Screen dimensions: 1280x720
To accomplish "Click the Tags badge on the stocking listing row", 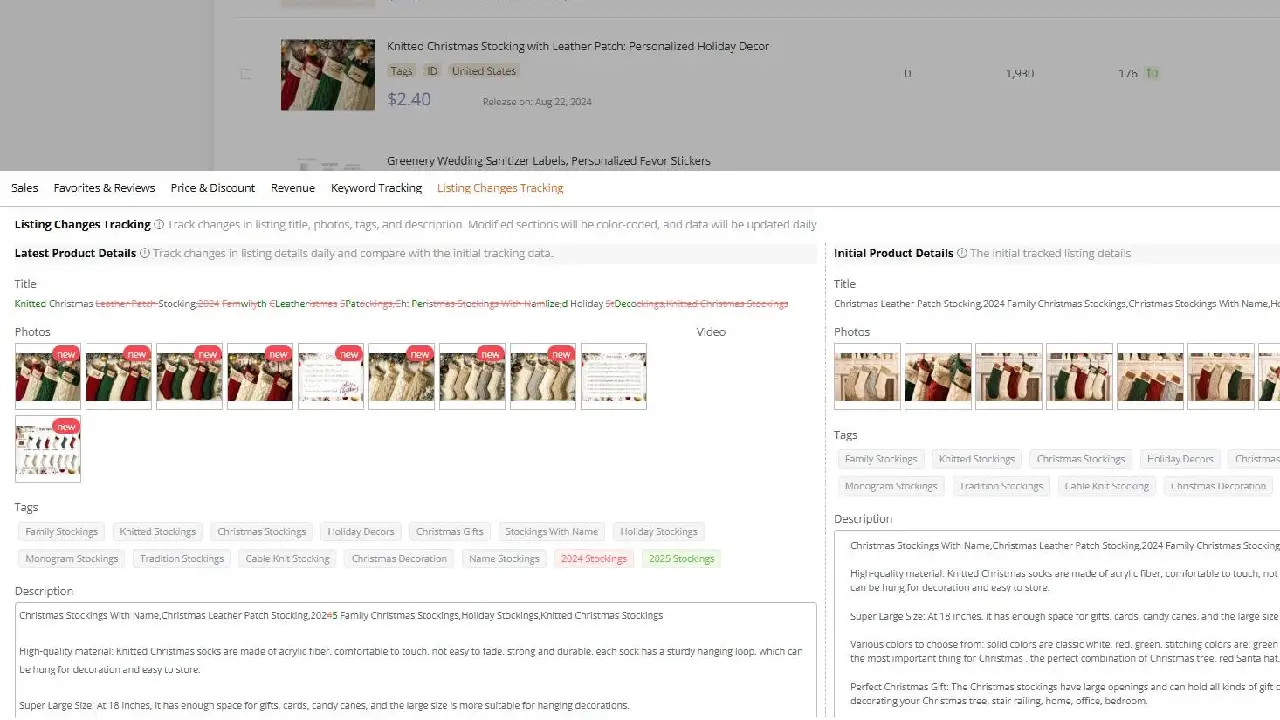I will pos(401,71).
